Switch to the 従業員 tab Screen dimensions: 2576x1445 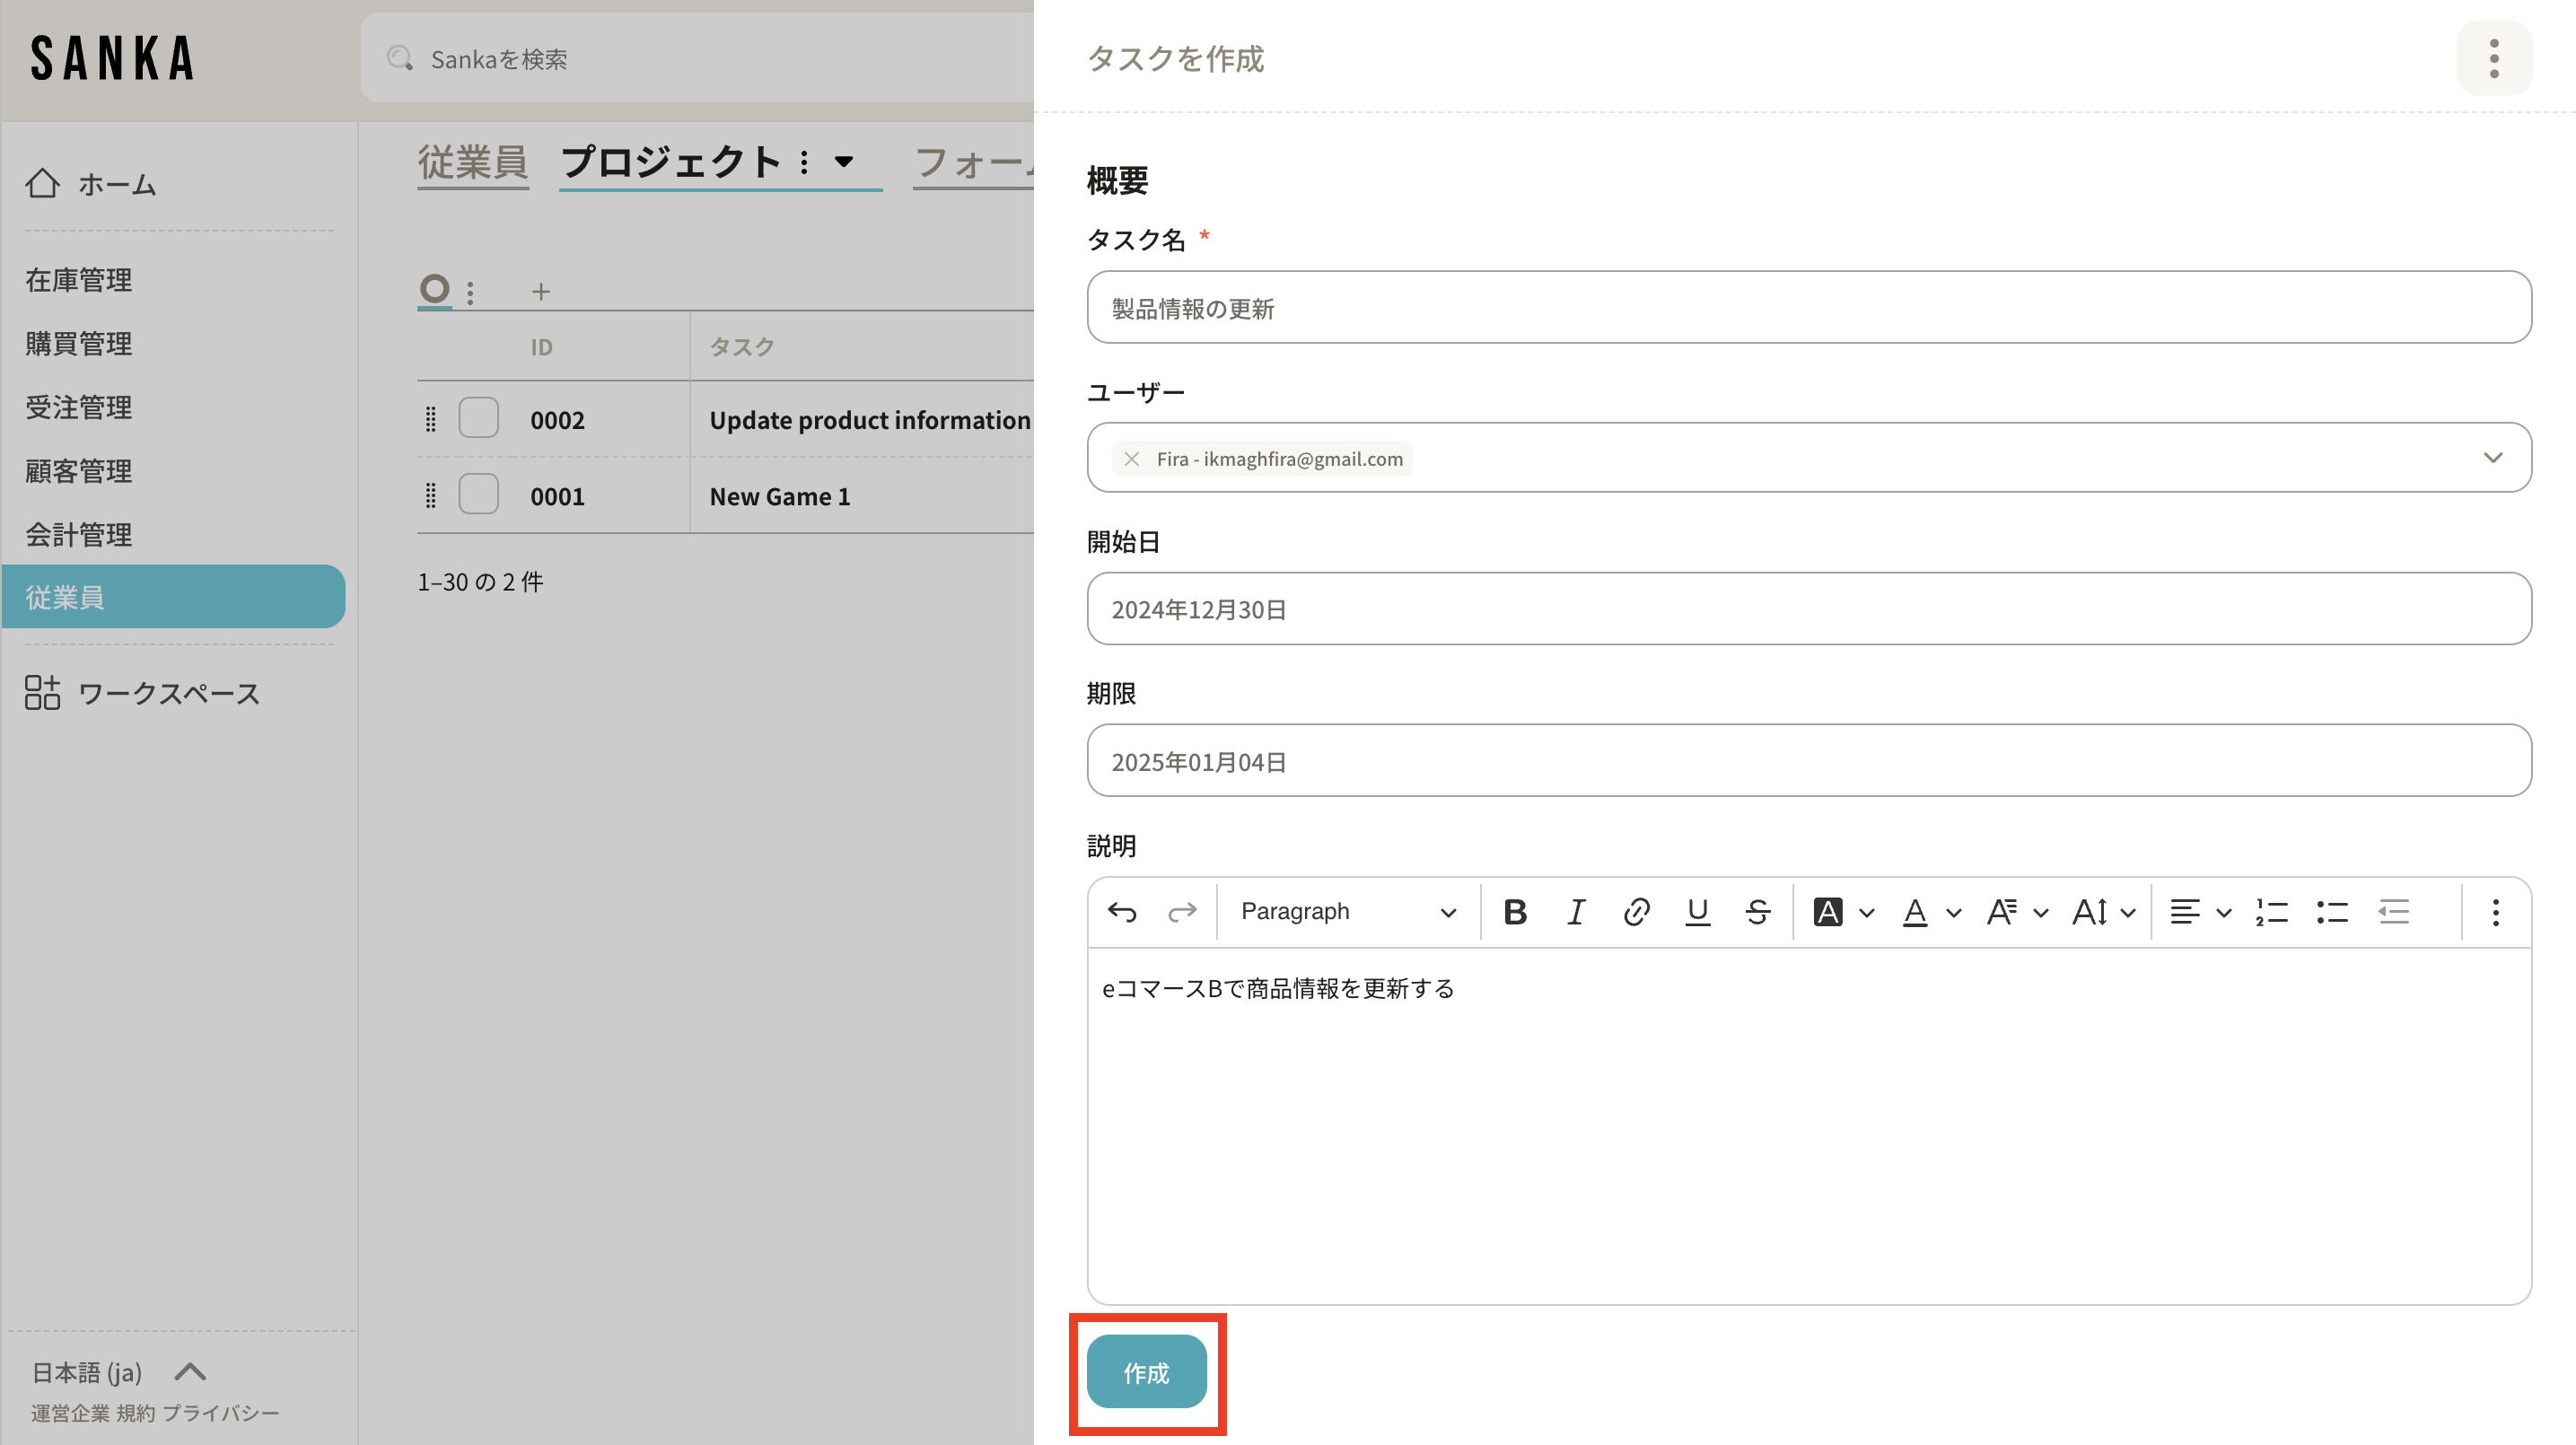coord(472,162)
